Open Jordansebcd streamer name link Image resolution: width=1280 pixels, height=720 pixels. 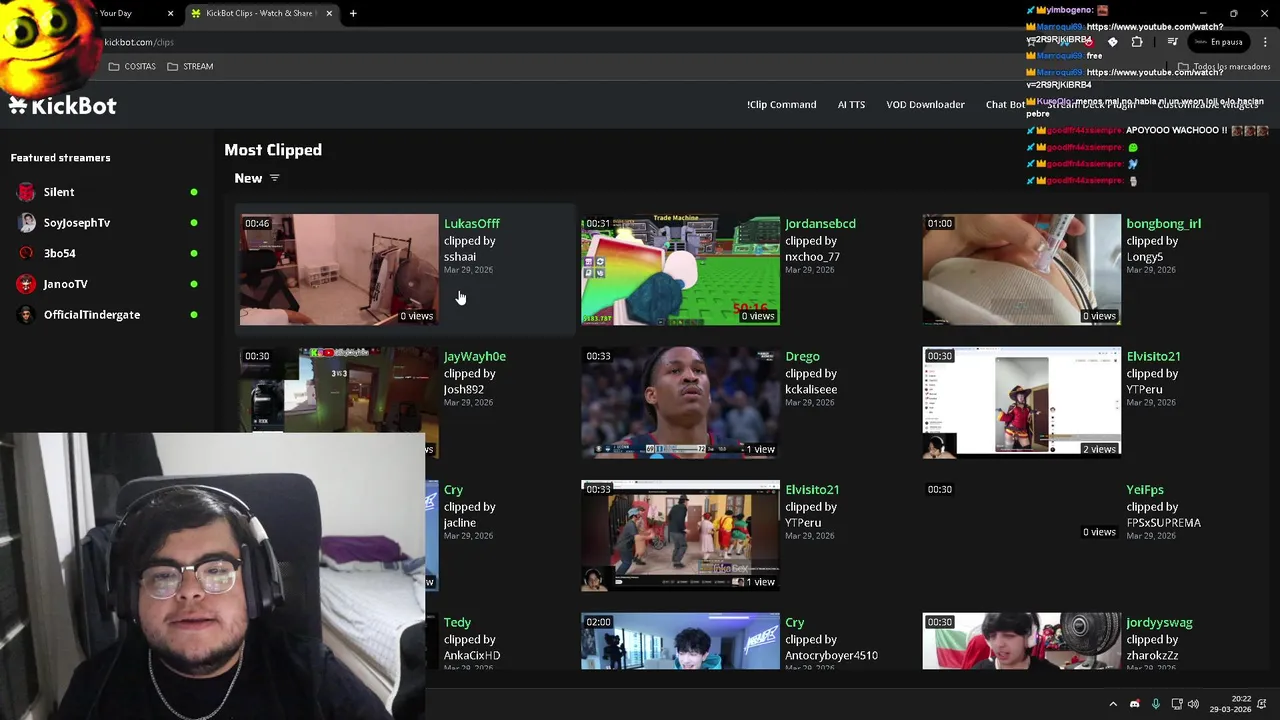[820, 223]
